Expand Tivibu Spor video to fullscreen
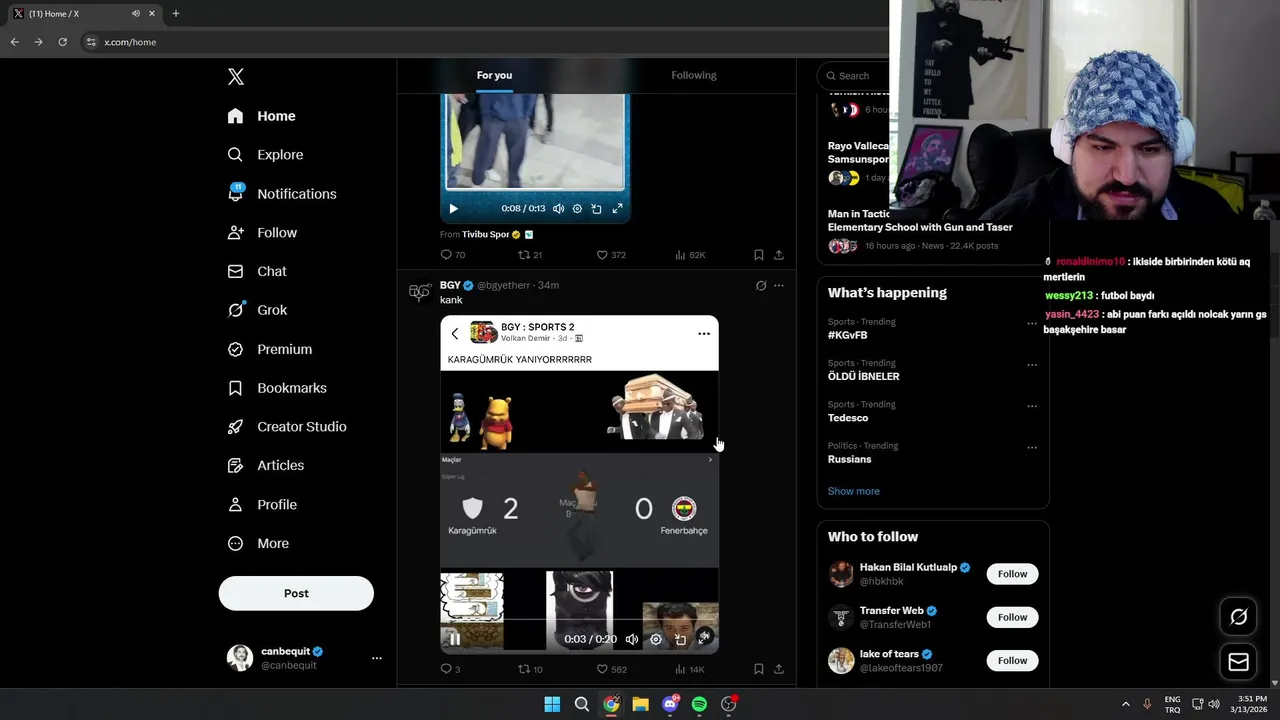 pyautogui.click(x=617, y=209)
